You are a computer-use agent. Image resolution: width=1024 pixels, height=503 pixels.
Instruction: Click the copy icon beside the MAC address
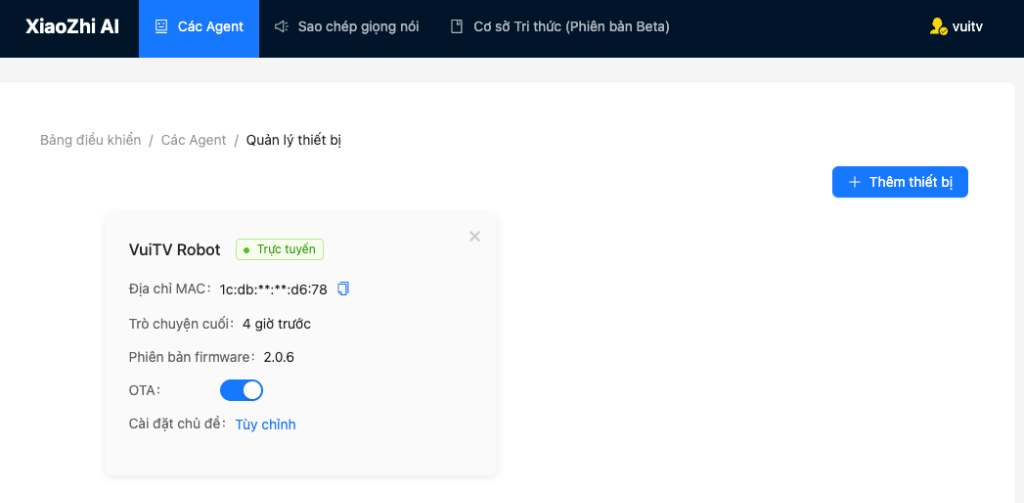click(x=343, y=289)
